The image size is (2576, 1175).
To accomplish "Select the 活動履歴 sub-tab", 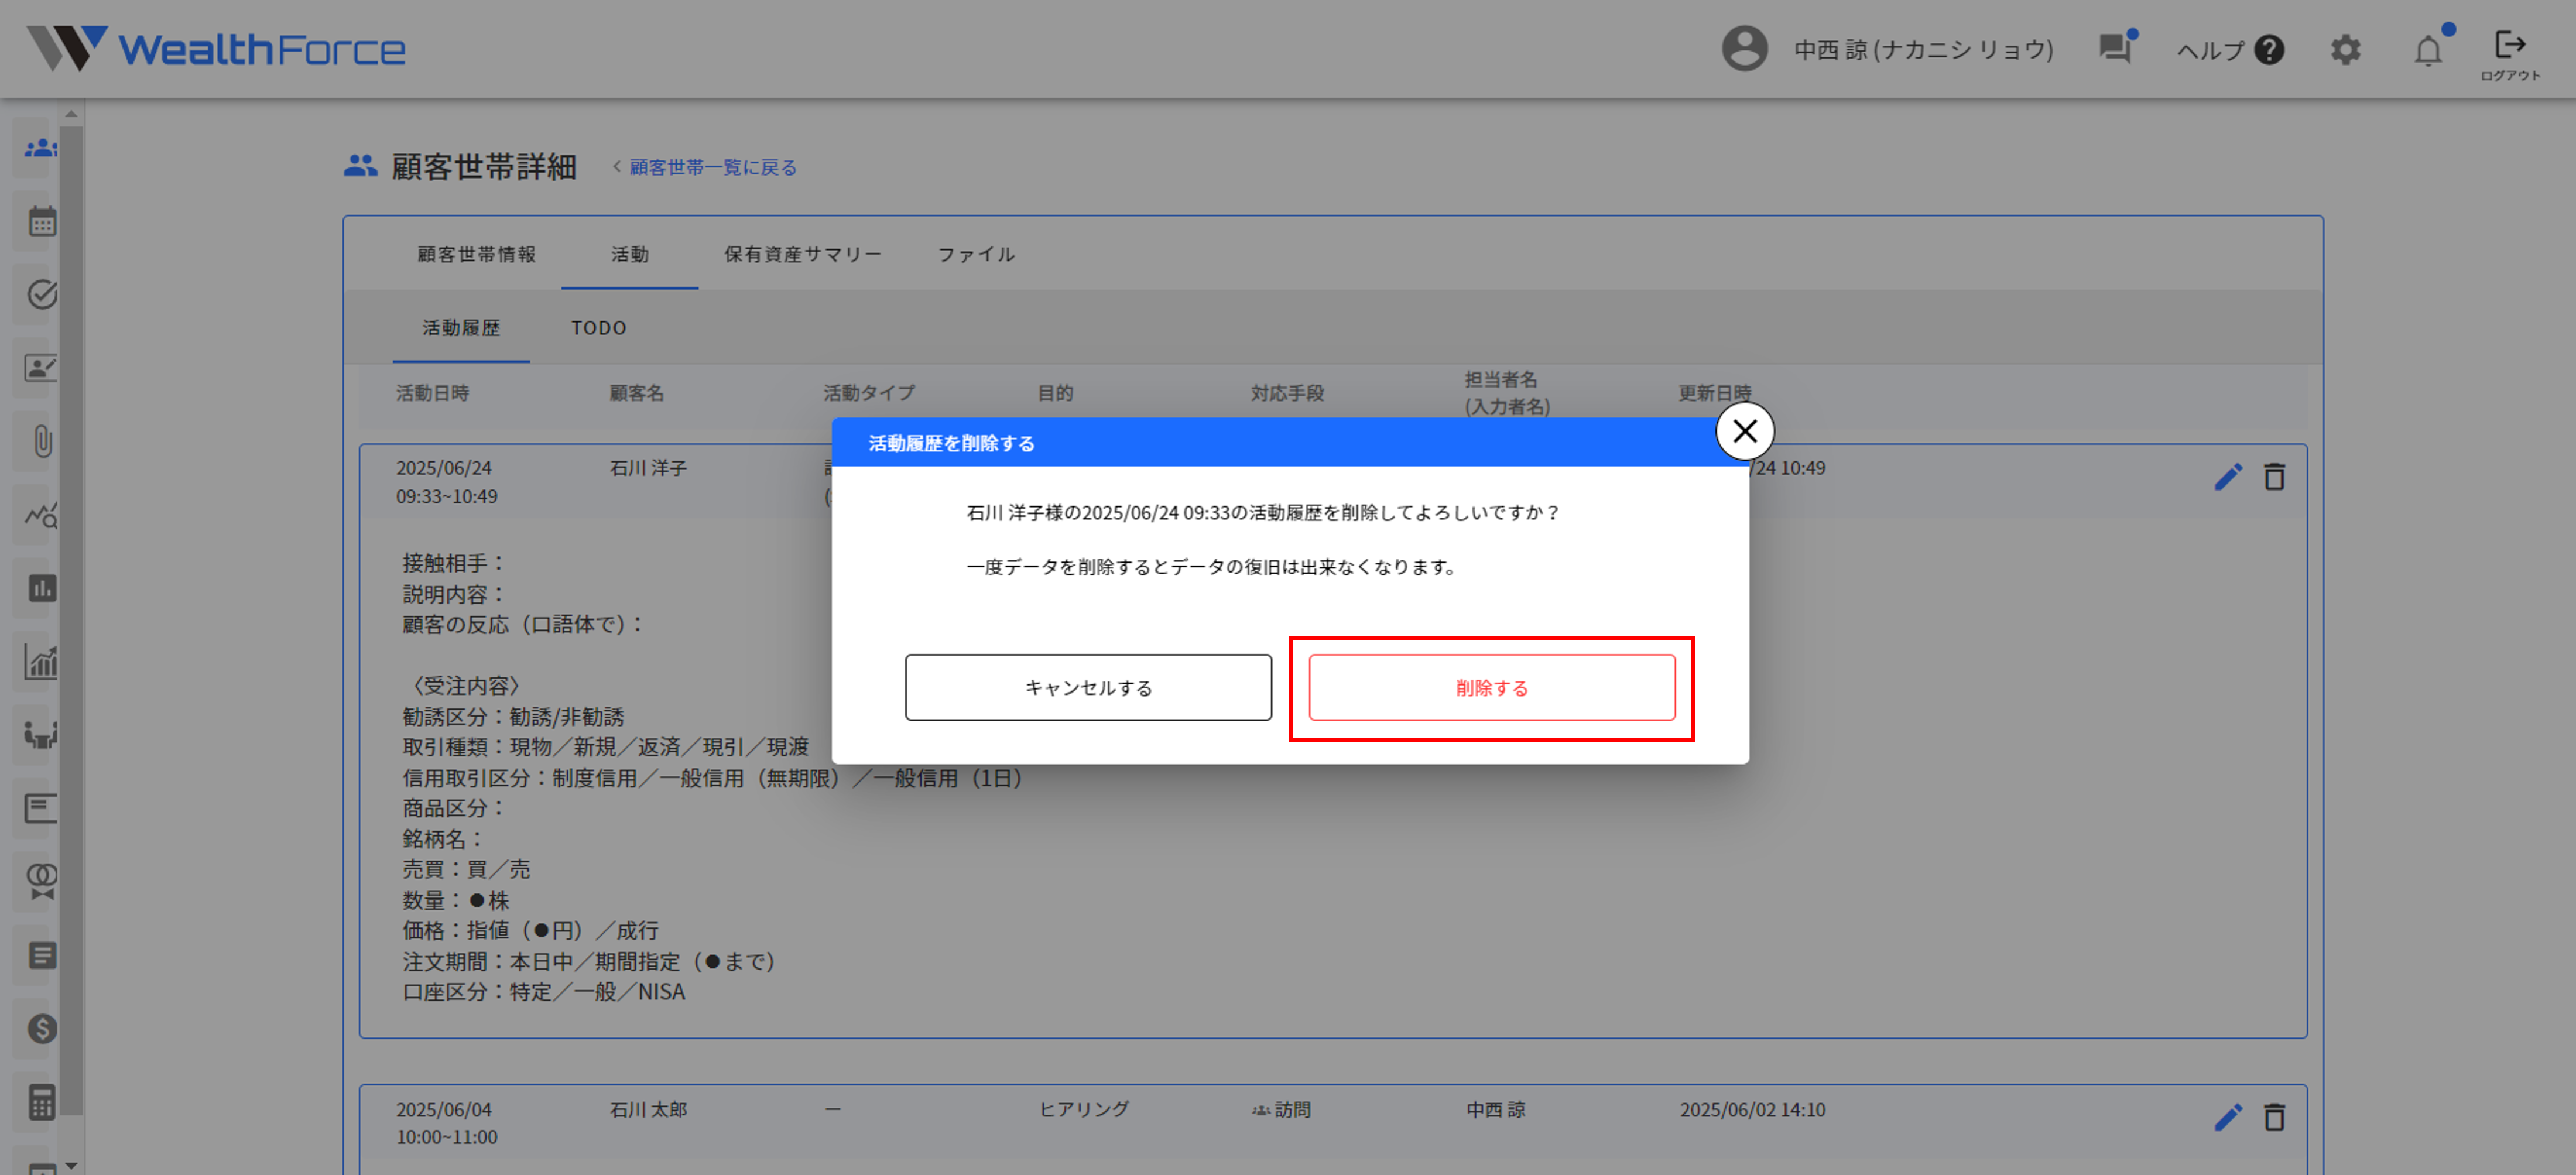I will 461,328.
